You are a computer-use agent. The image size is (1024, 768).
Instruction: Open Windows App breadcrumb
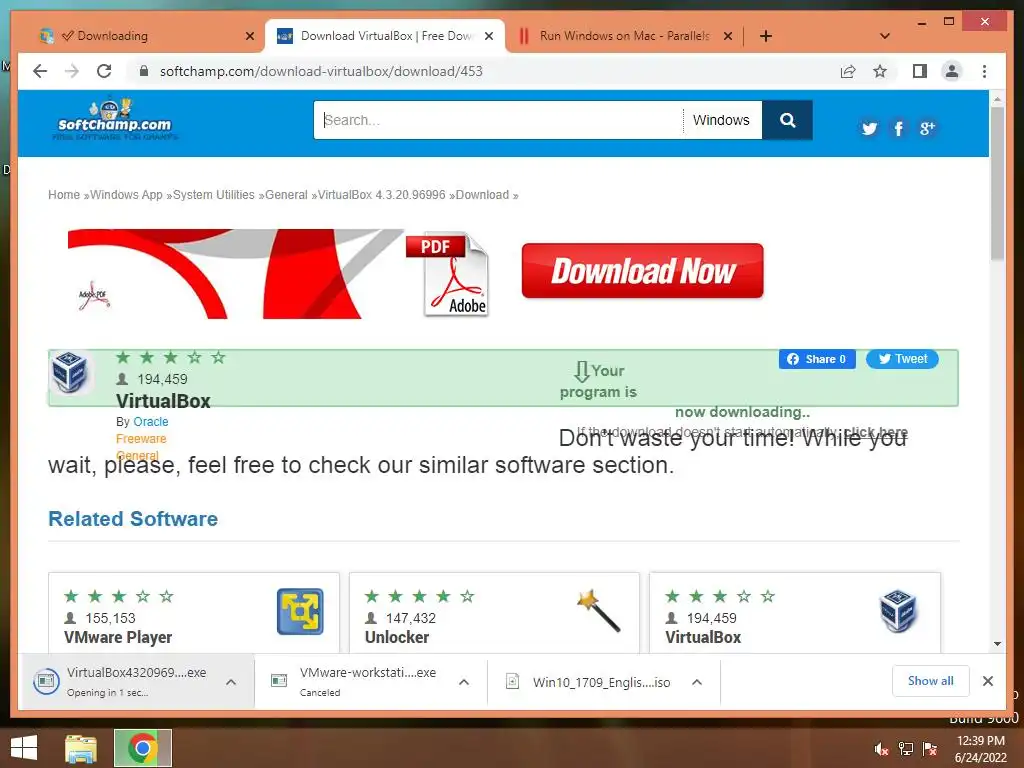(x=126, y=195)
